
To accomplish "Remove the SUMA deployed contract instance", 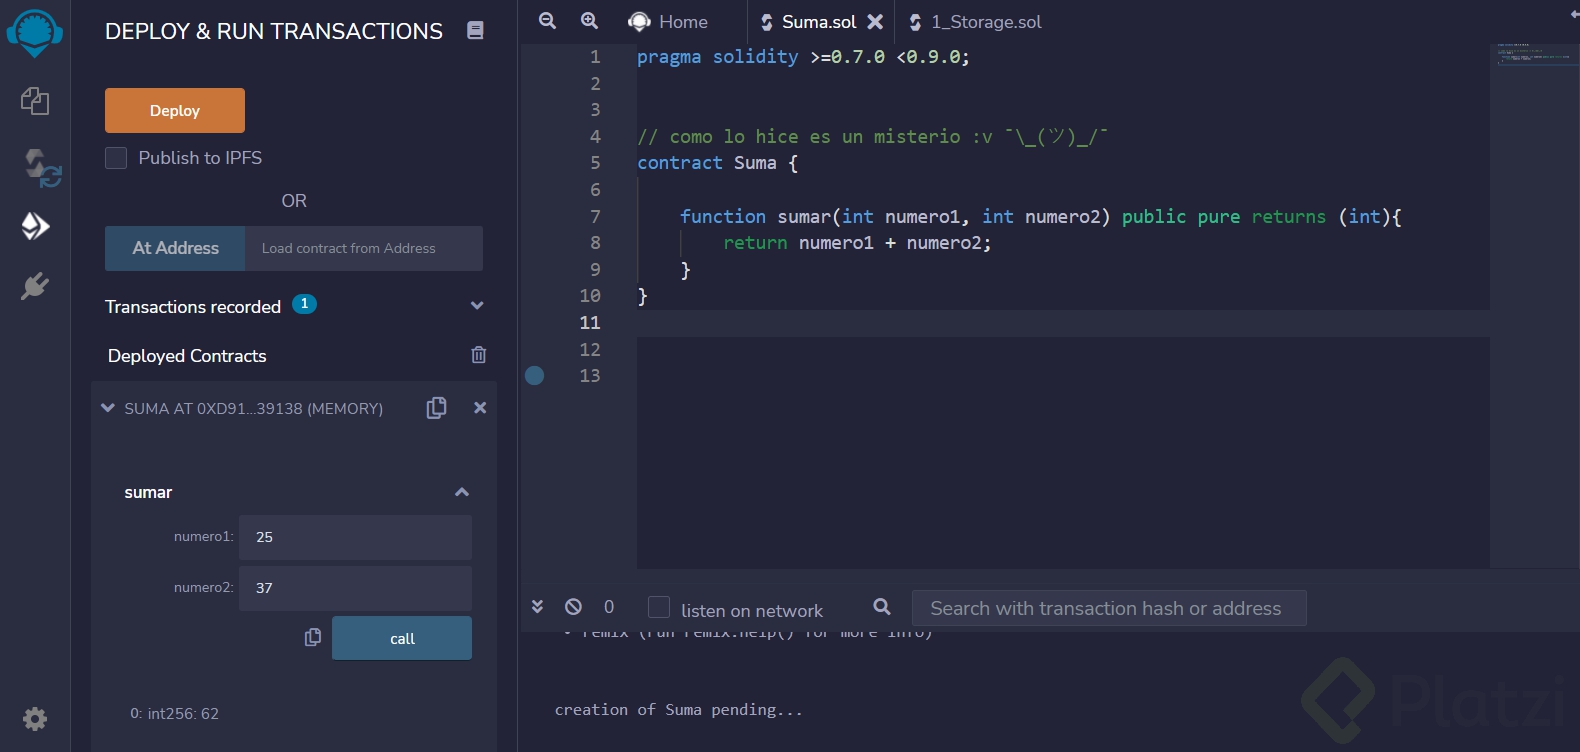I will coord(480,408).
